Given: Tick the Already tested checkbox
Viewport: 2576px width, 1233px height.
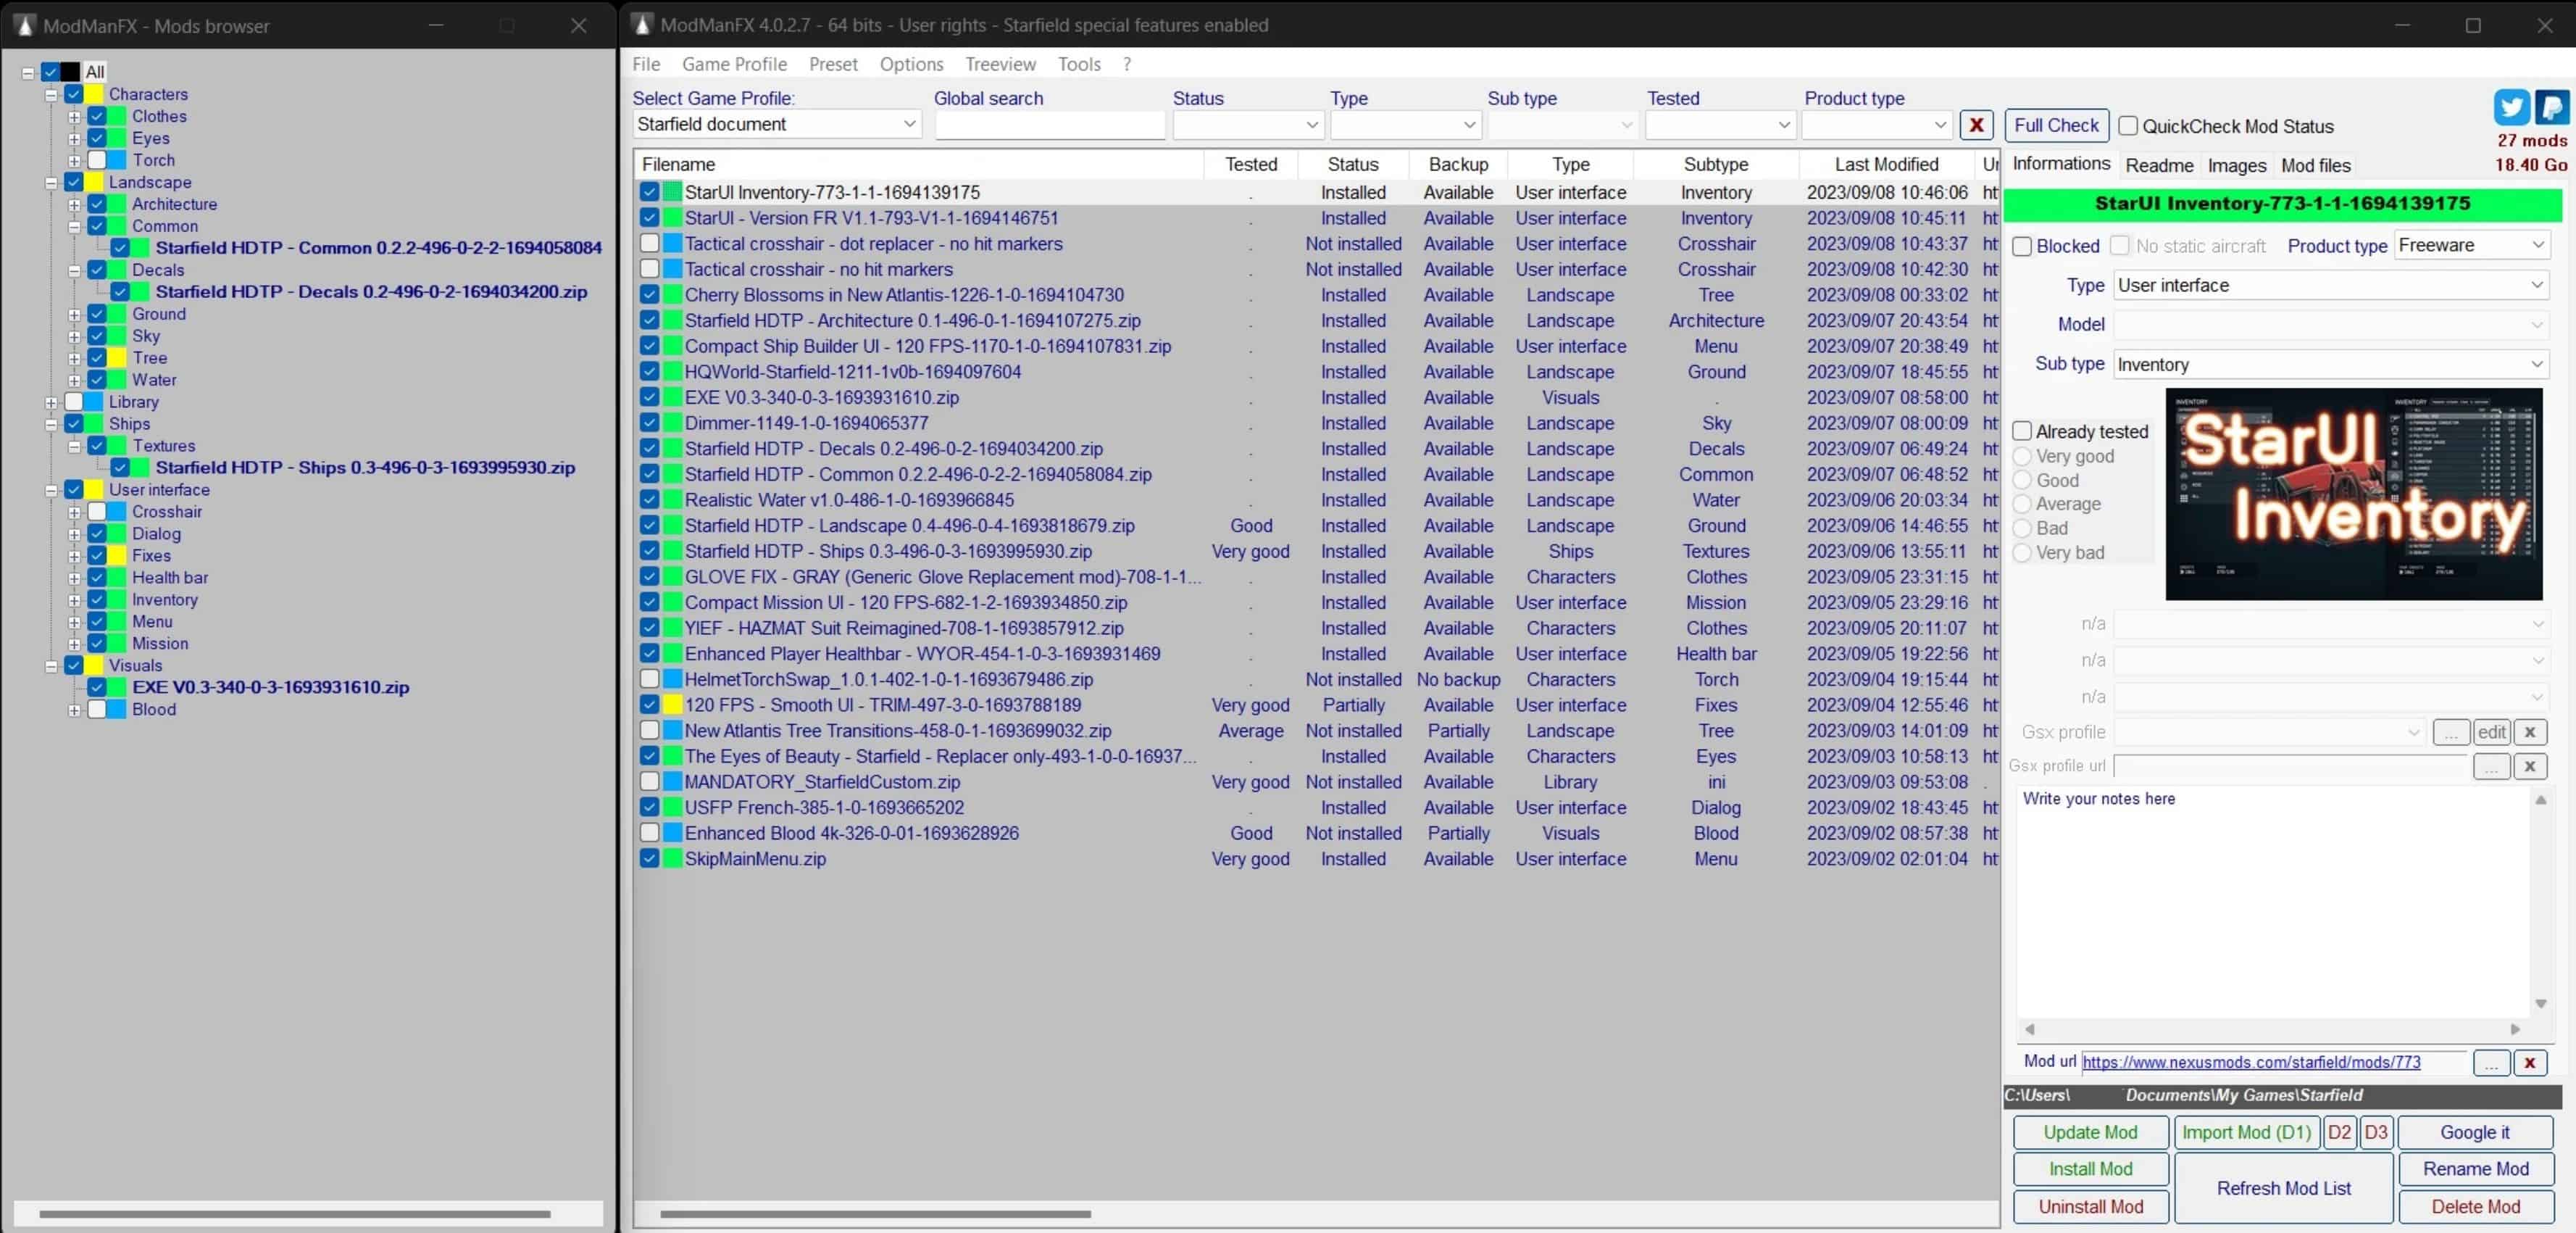Looking at the screenshot, I should click(x=2022, y=431).
